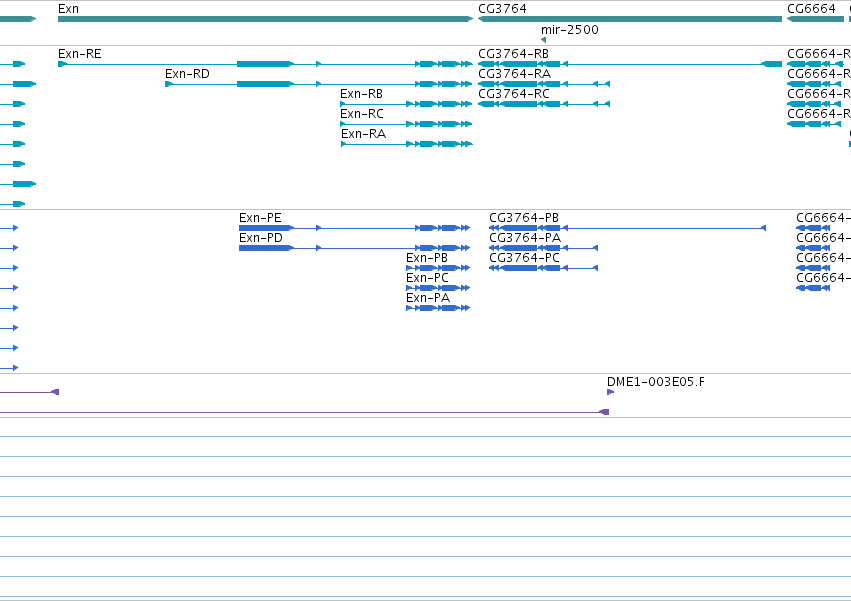Click the CG6664 gene bar
The width and height of the screenshot is (851, 601).
(815, 19)
